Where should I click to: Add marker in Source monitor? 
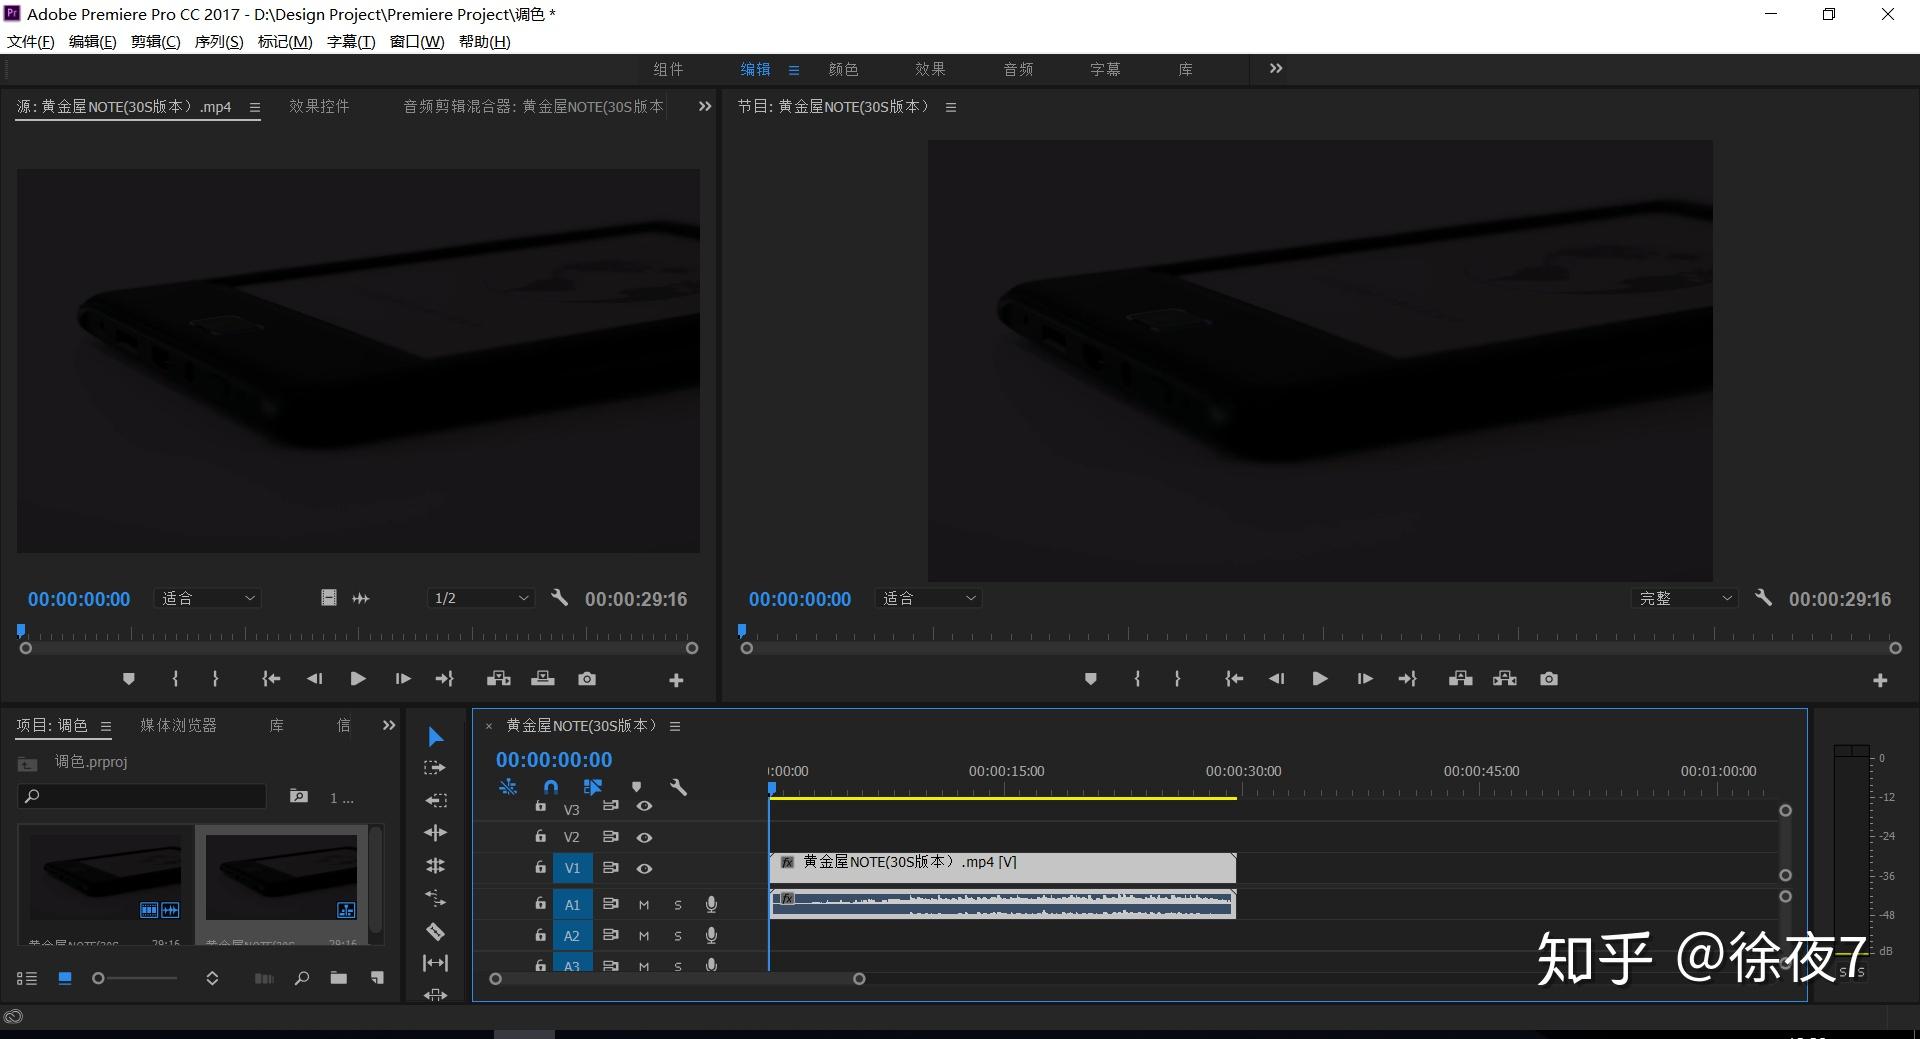[128, 679]
